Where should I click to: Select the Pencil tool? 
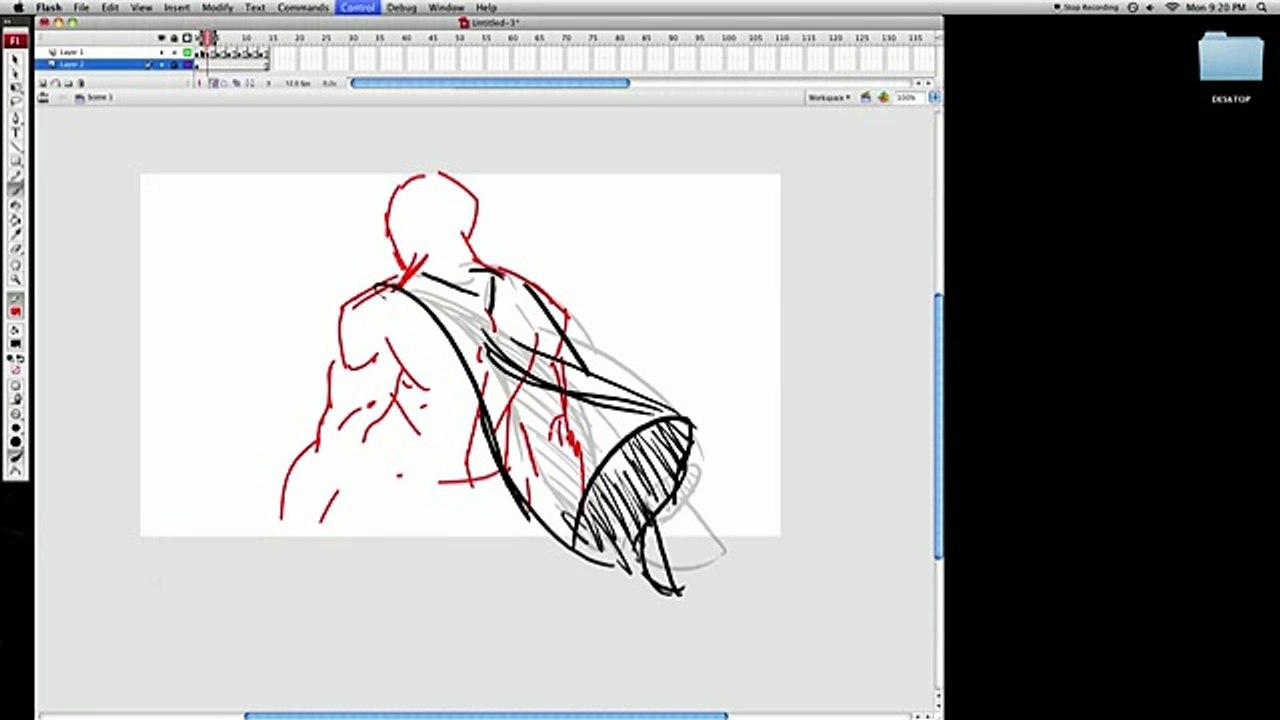click(15, 174)
